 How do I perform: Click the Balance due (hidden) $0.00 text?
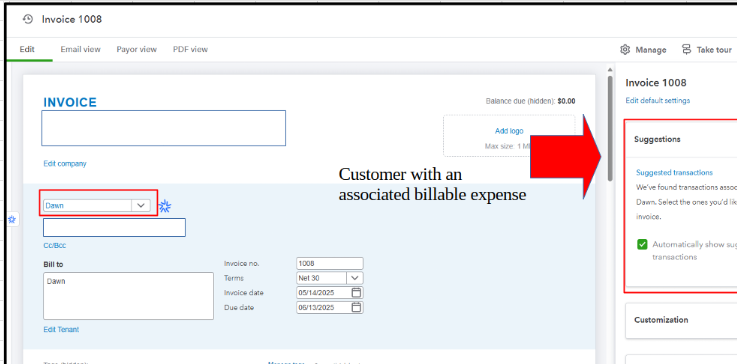[530, 101]
